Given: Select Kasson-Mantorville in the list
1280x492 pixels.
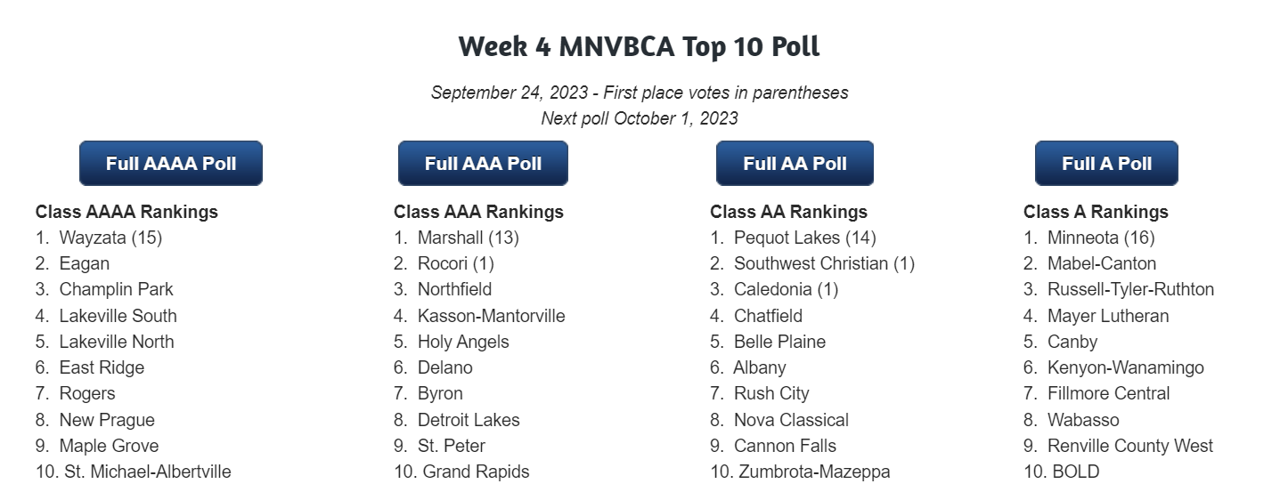Looking at the screenshot, I should coord(491,316).
